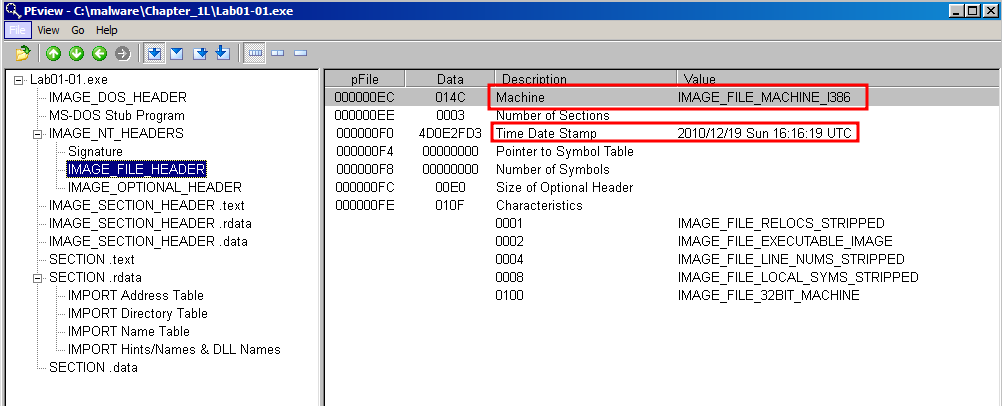Screen dimensions: 1002x406
Task: Click the green back arrow toolbar button
Action: pyautogui.click(x=100, y=54)
